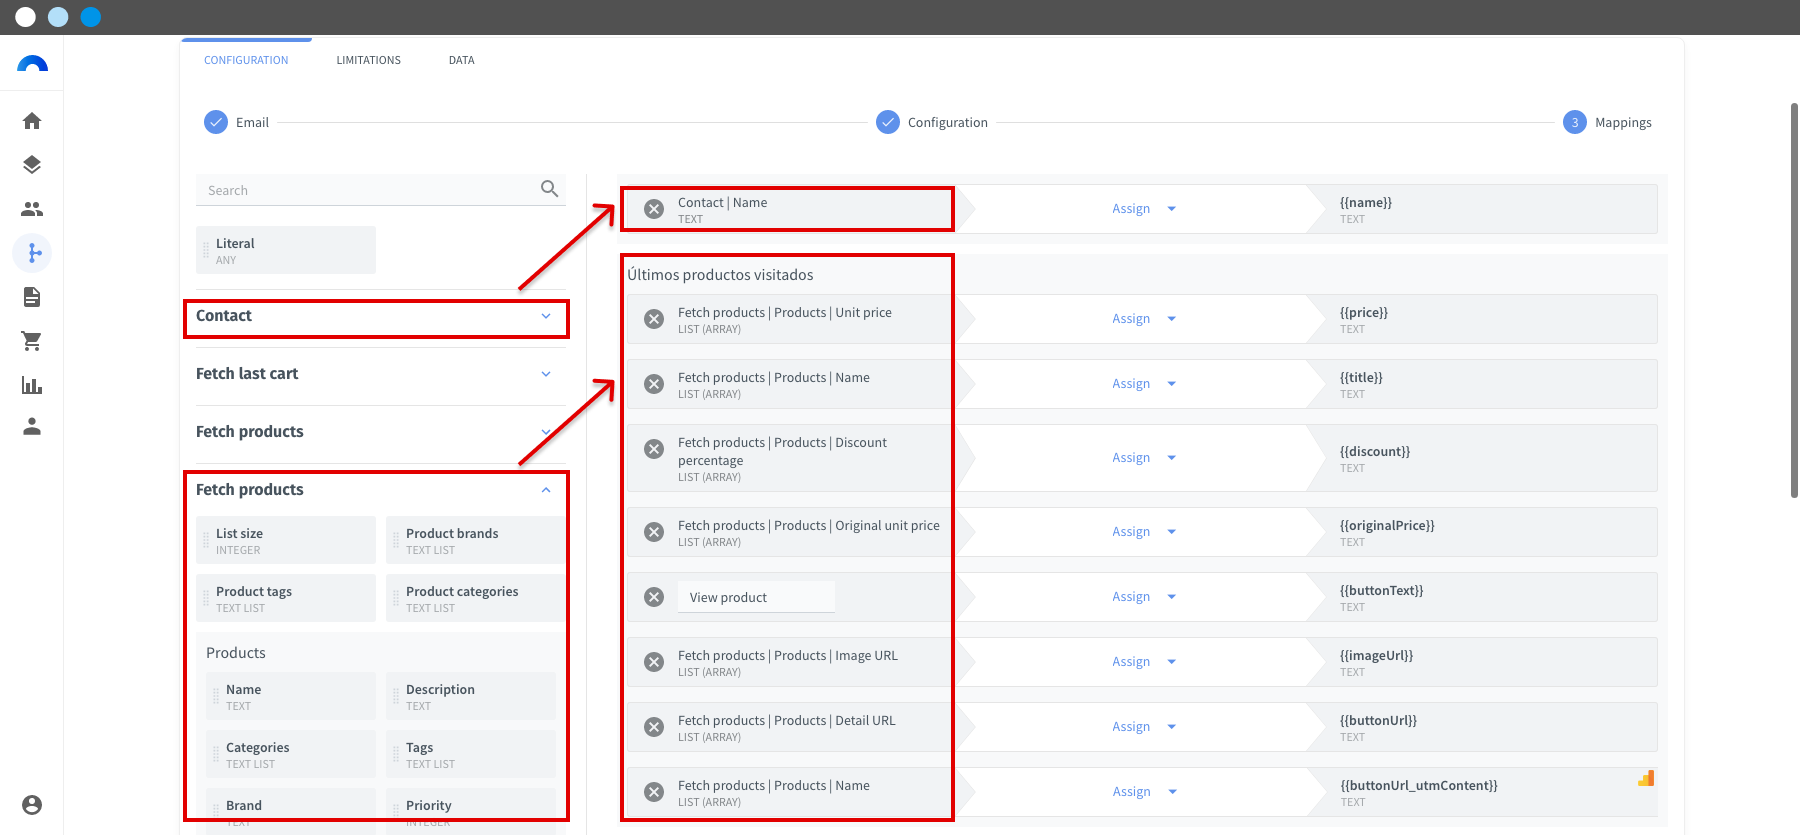Open Assign dropdown for {{discount}}
Screen dimensions: 1800x835
pos(1144,458)
